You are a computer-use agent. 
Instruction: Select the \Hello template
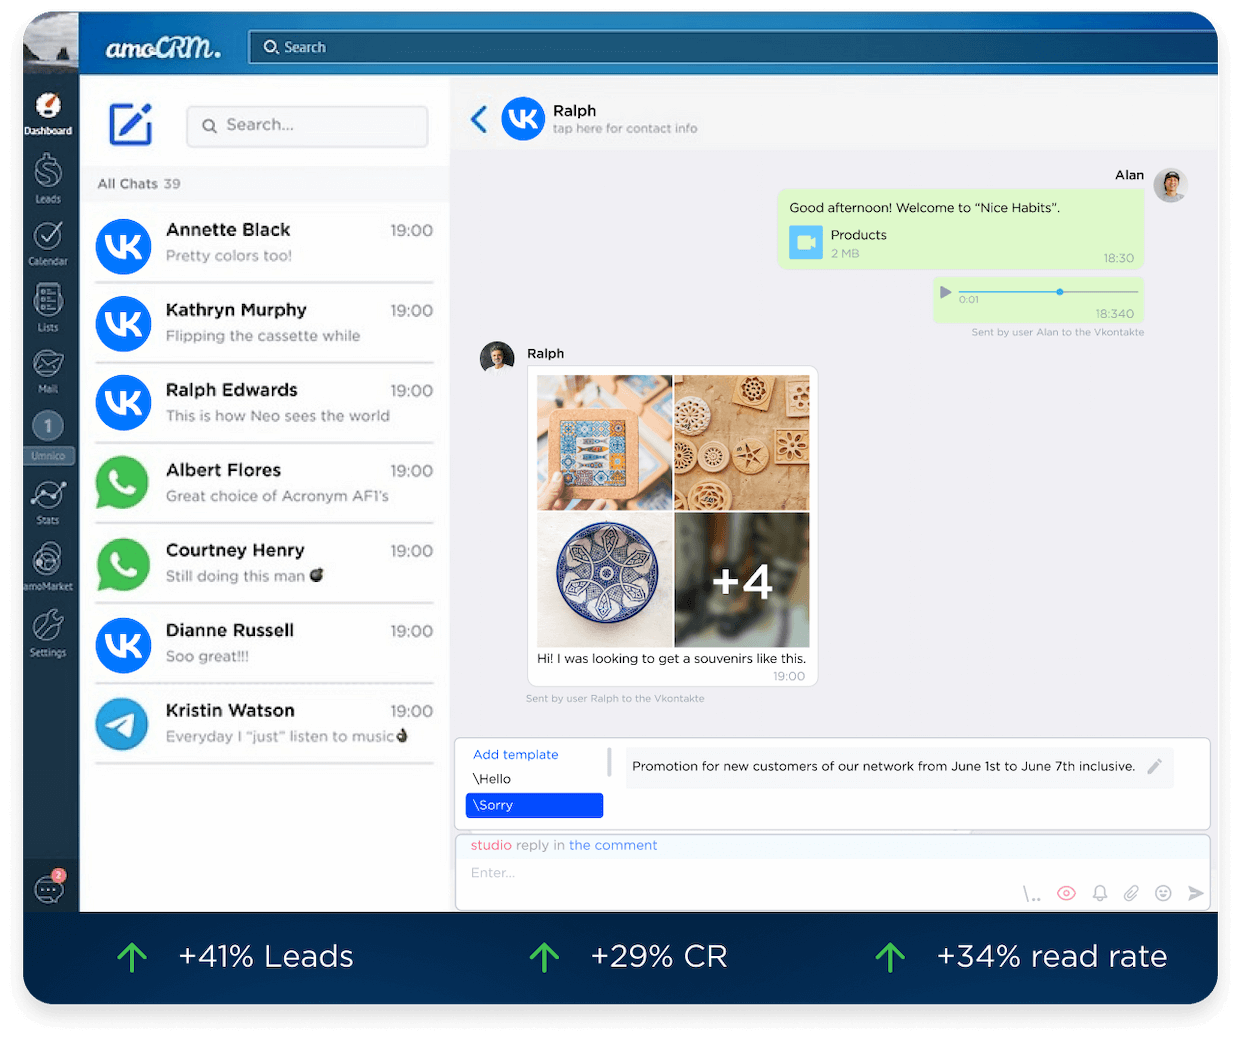point(492,779)
